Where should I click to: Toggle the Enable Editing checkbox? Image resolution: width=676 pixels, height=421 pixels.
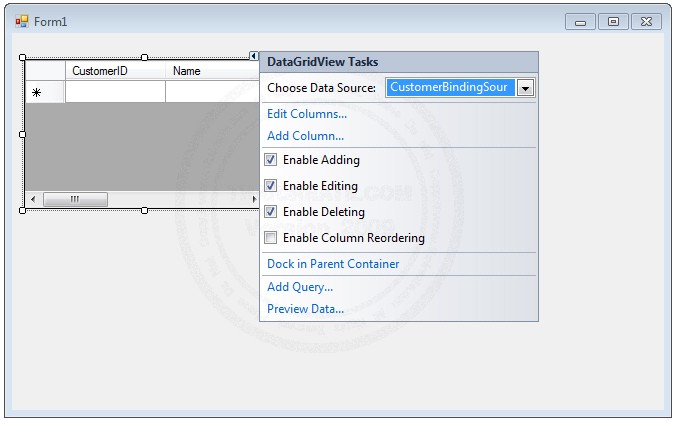pos(271,186)
